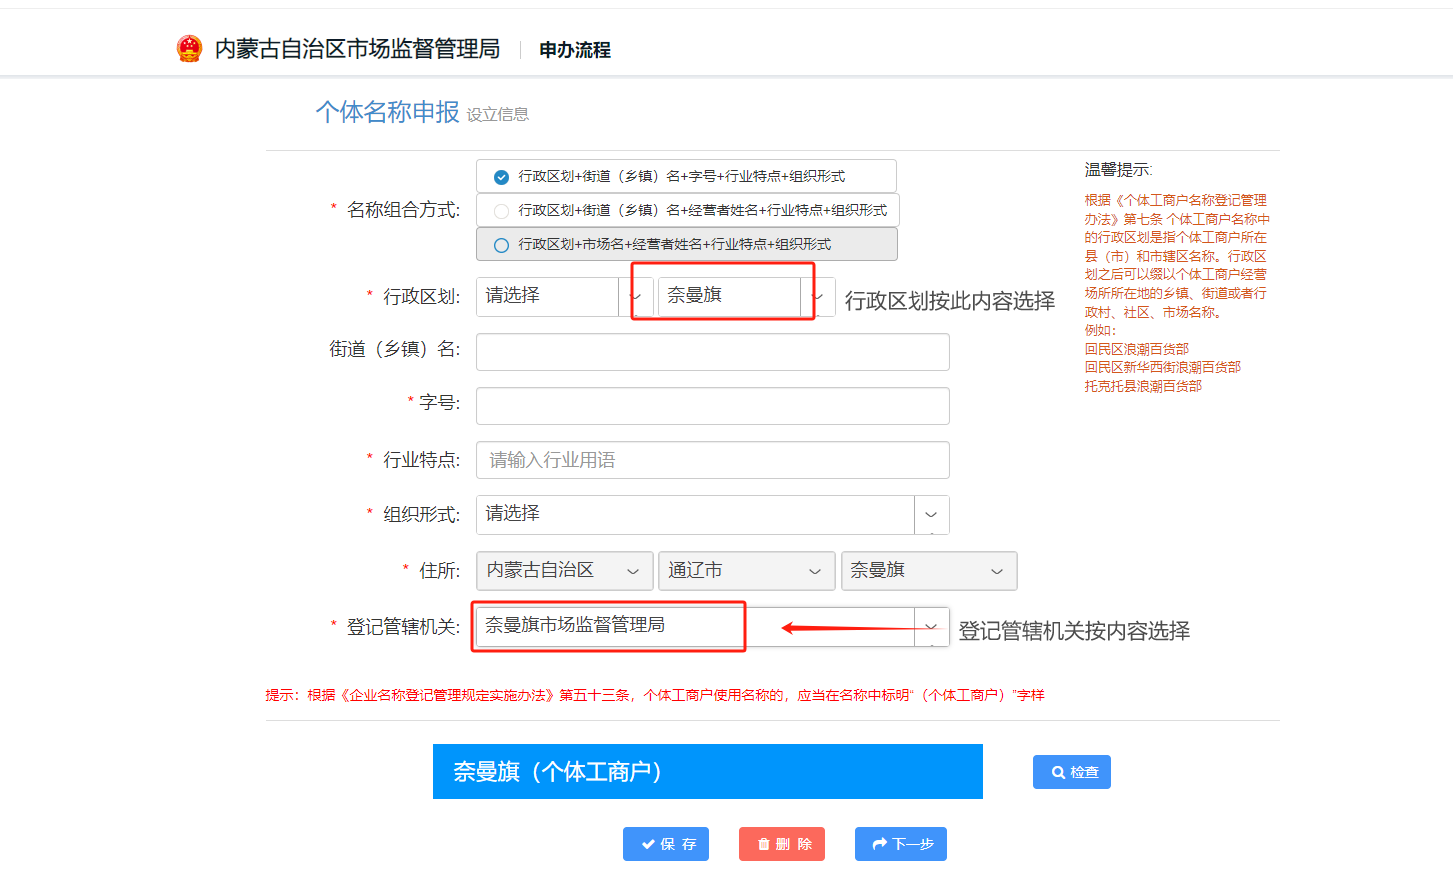Click the trash icon on 删除 button
This screenshot has height=876, width=1453.
(x=764, y=844)
